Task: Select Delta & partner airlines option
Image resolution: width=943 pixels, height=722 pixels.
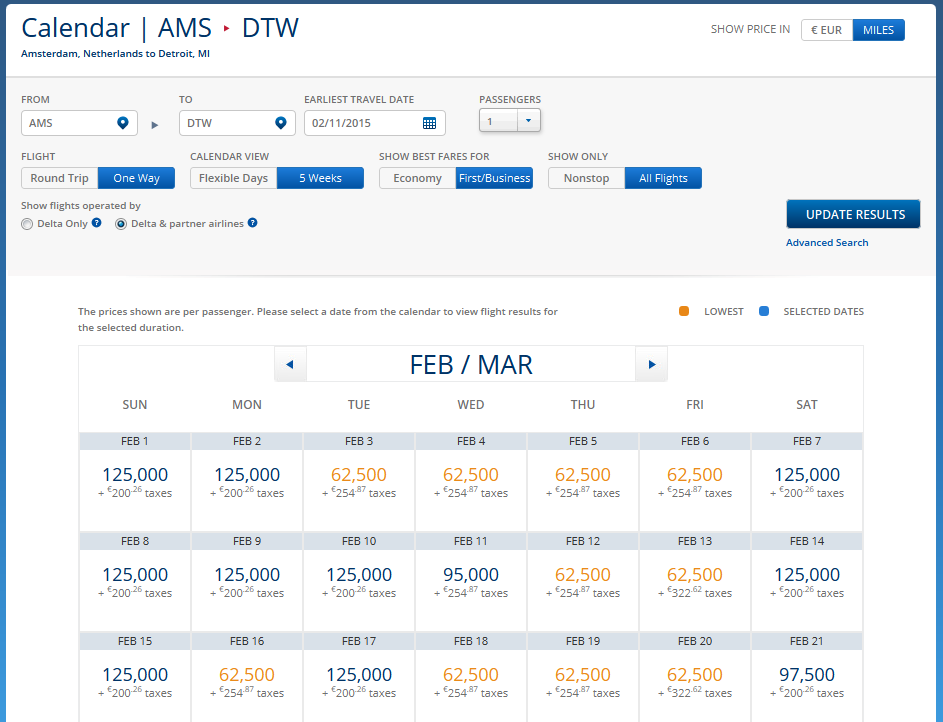Action: 121,223
